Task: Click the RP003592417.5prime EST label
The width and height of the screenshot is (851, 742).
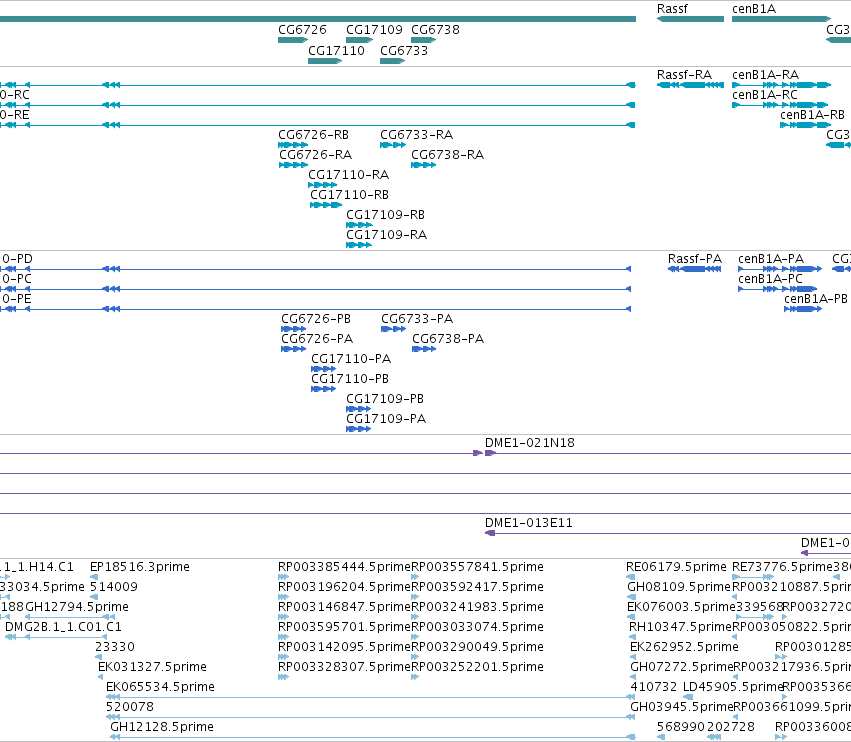Action: pos(478,587)
